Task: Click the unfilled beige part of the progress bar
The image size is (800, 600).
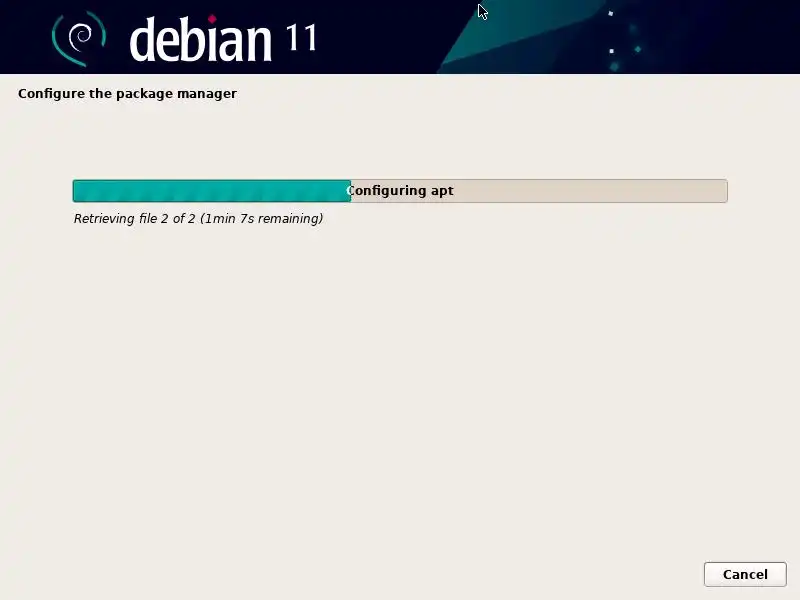Action: tap(539, 191)
